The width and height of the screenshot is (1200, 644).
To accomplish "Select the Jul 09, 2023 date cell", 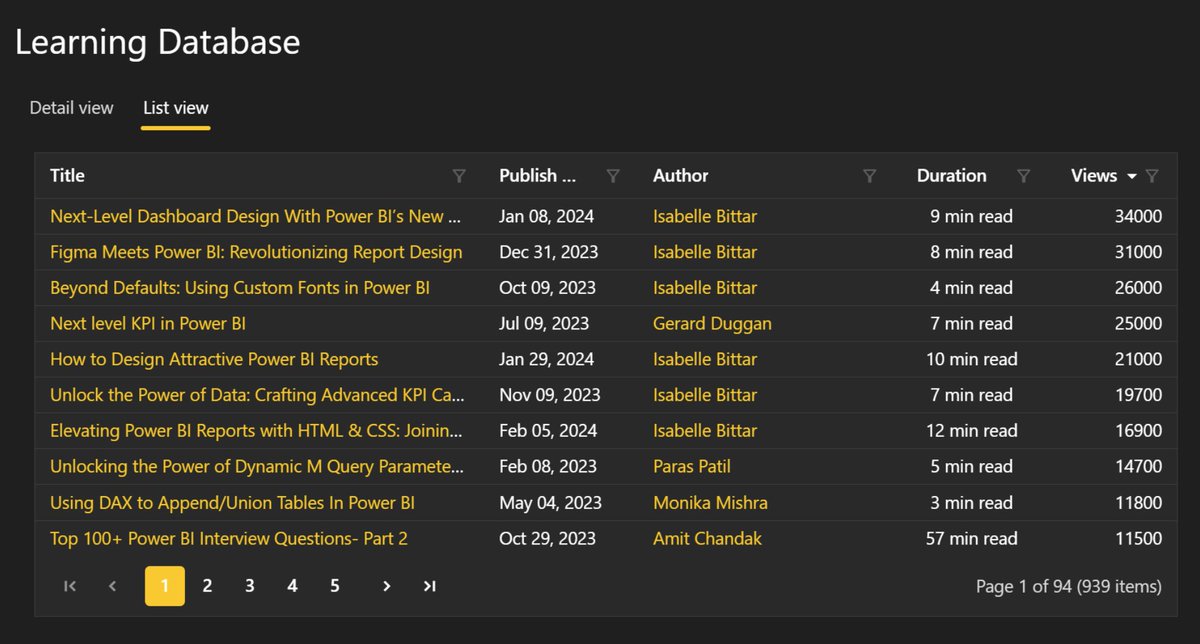I will coord(544,324).
